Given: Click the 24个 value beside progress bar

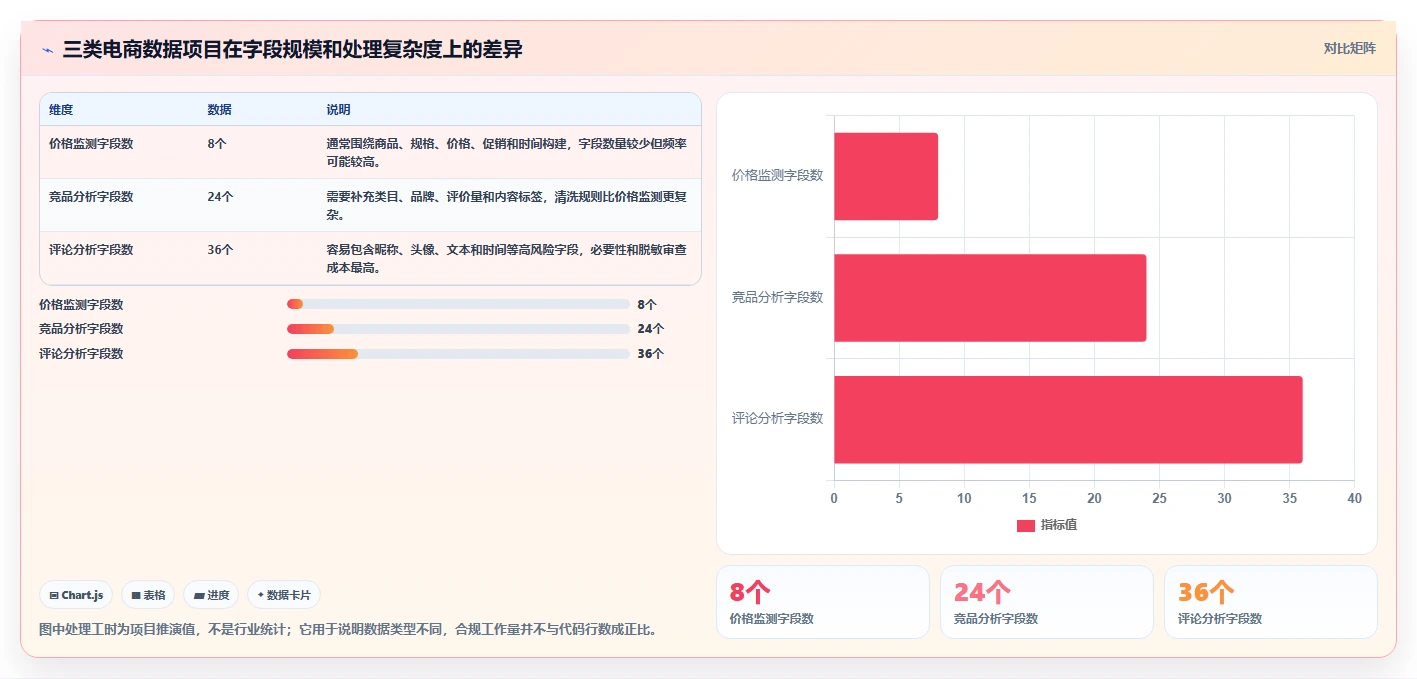Looking at the screenshot, I should pyautogui.click(x=650, y=329).
